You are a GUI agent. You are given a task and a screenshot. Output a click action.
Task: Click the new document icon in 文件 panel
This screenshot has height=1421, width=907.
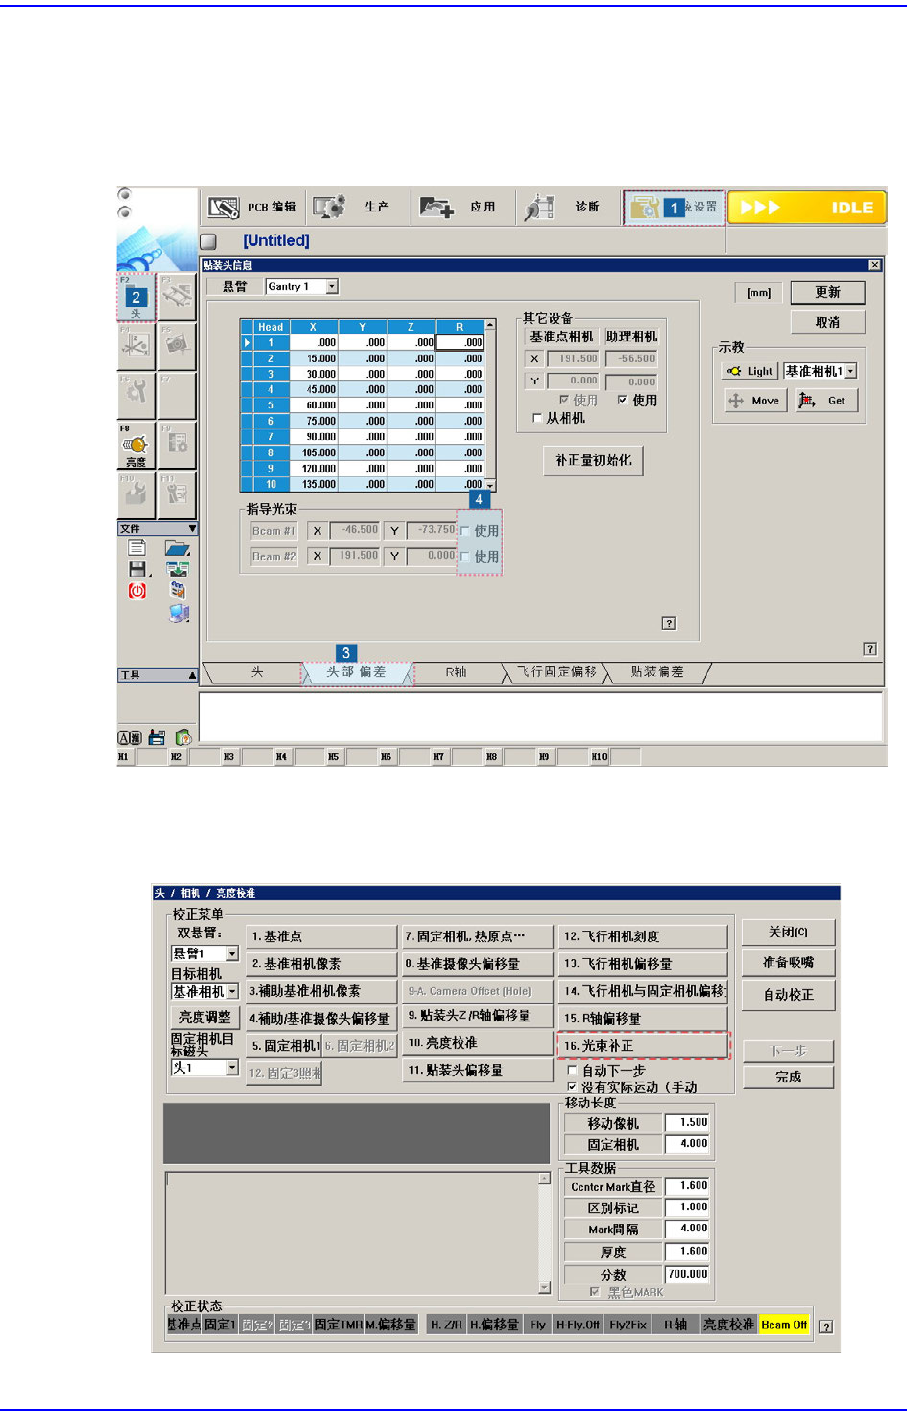[137, 548]
